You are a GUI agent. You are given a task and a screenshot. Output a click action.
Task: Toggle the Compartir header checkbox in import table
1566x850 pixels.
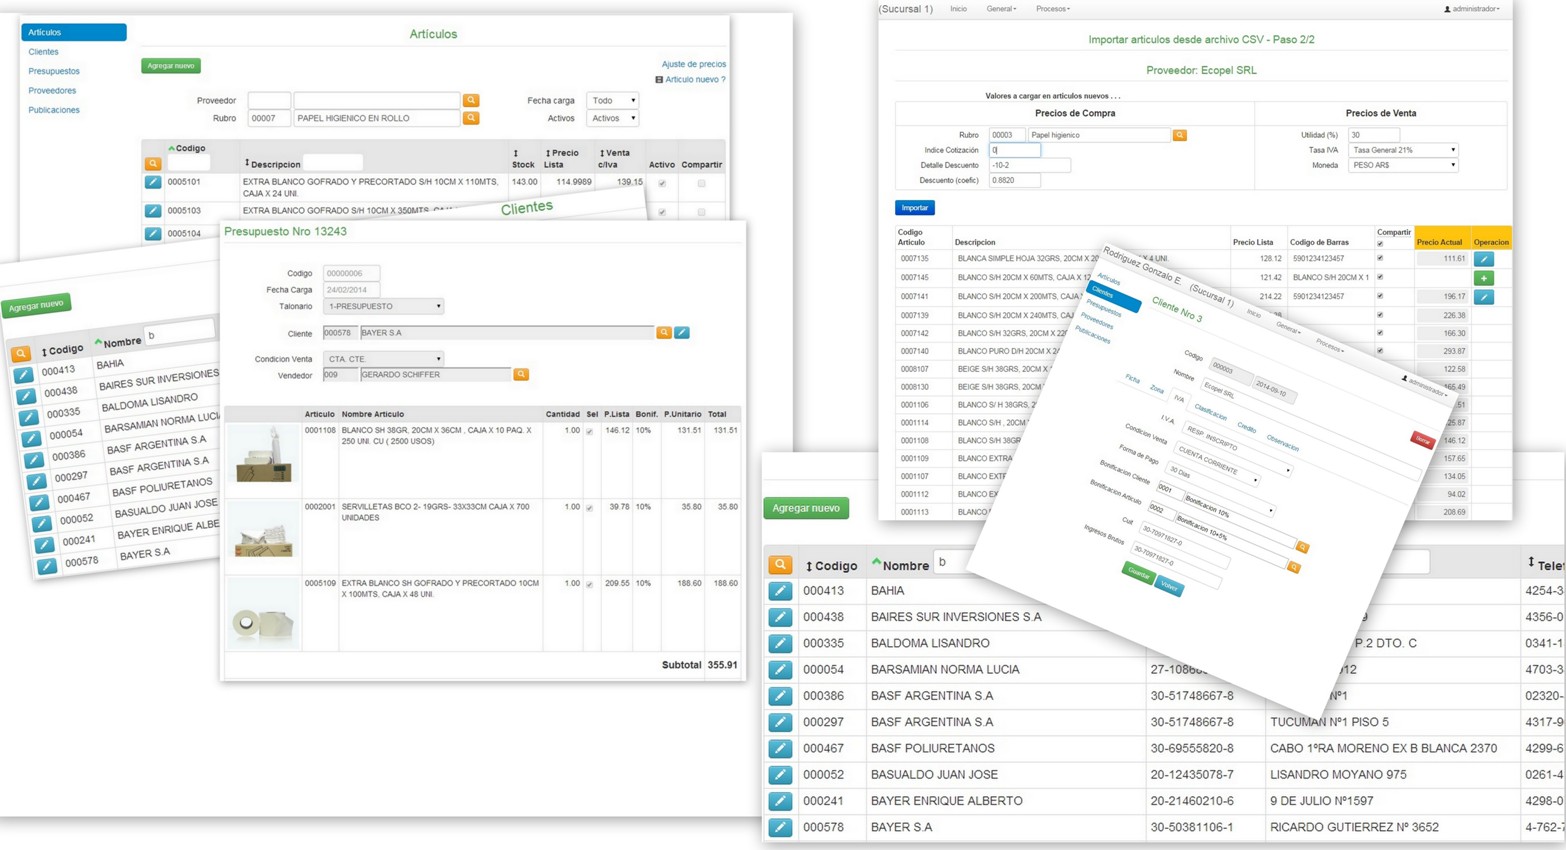(1380, 243)
